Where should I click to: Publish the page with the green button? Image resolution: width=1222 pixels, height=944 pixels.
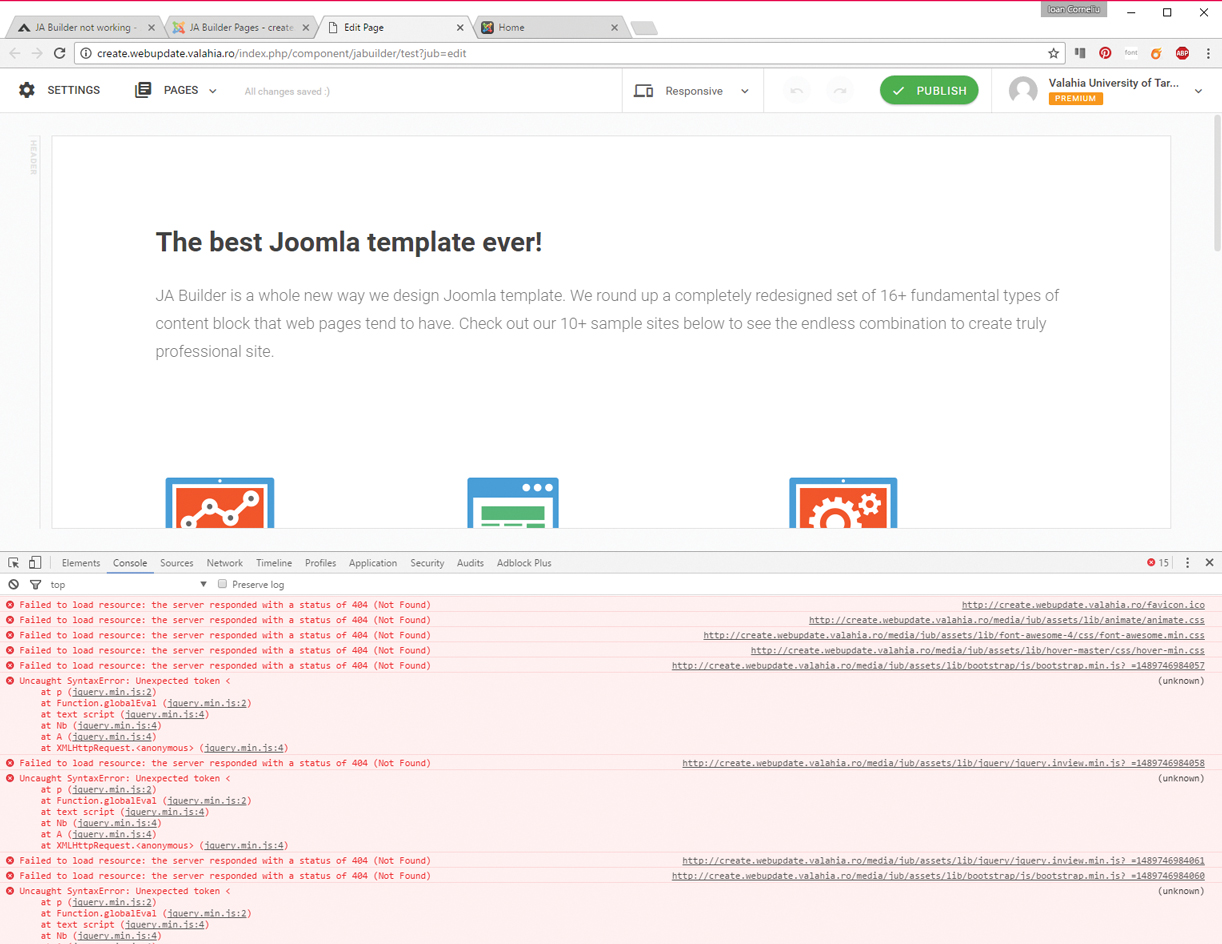(x=929, y=90)
